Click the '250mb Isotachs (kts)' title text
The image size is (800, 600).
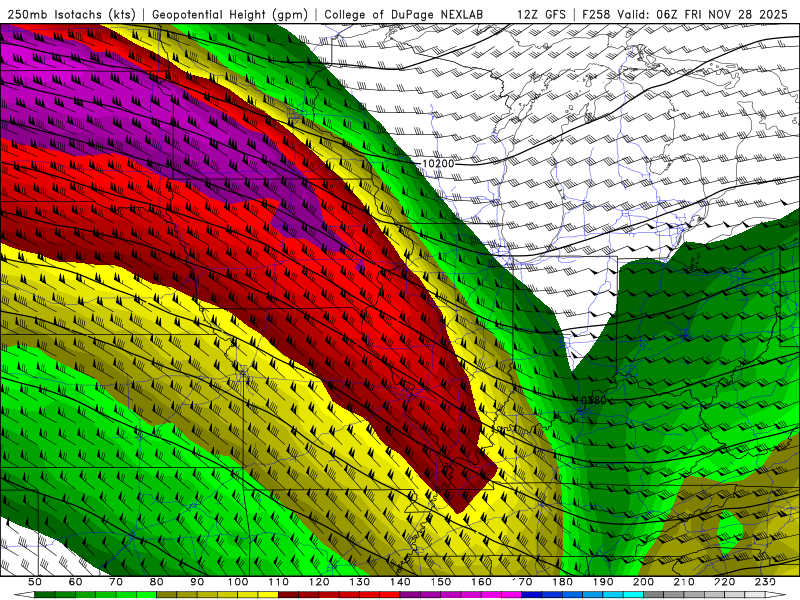click(71, 14)
